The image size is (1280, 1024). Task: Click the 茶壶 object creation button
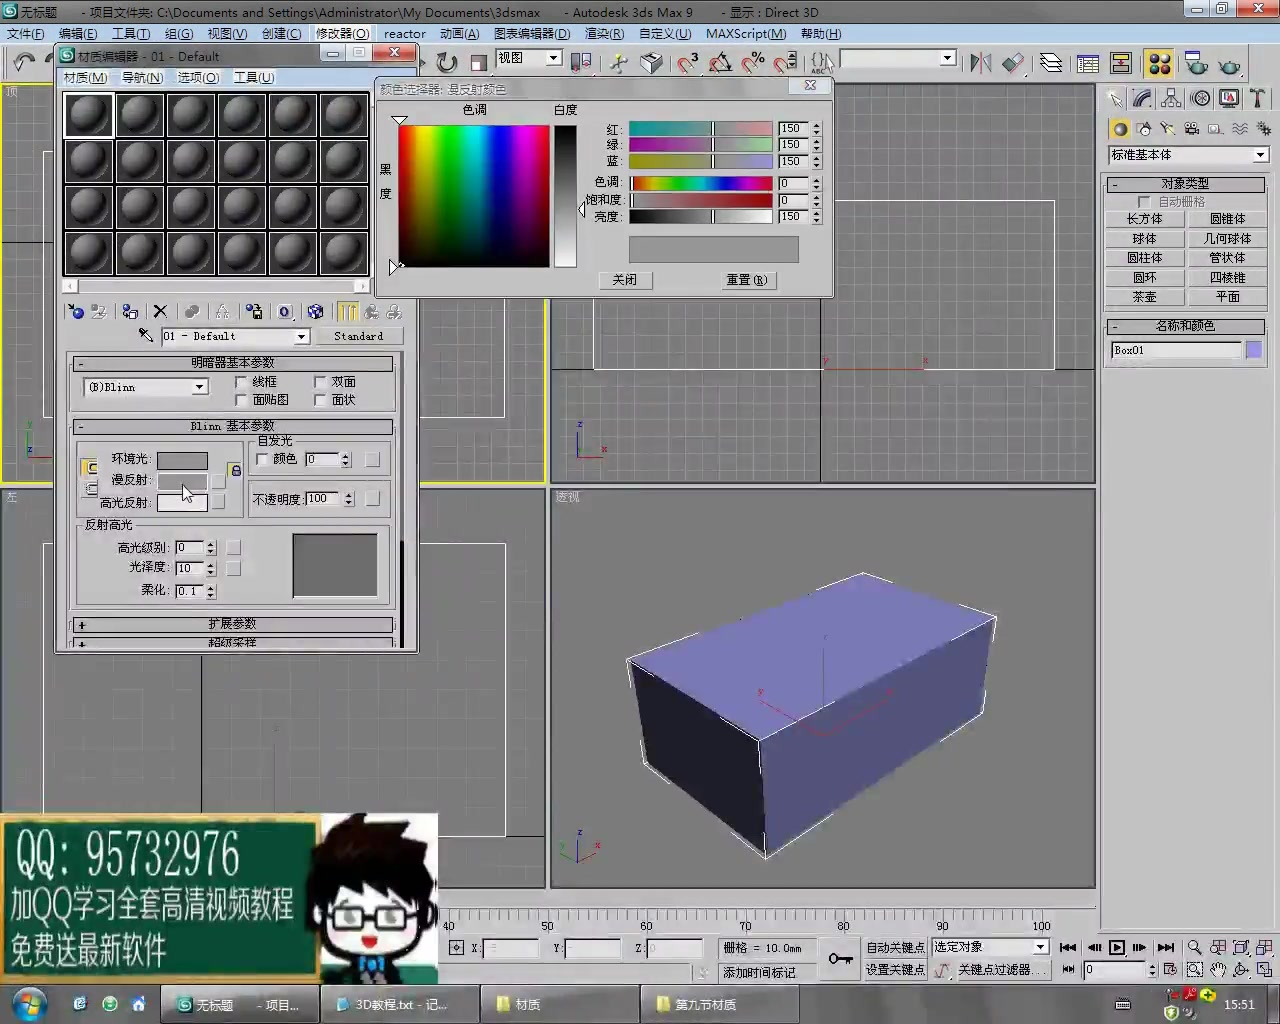click(1144, 296)
